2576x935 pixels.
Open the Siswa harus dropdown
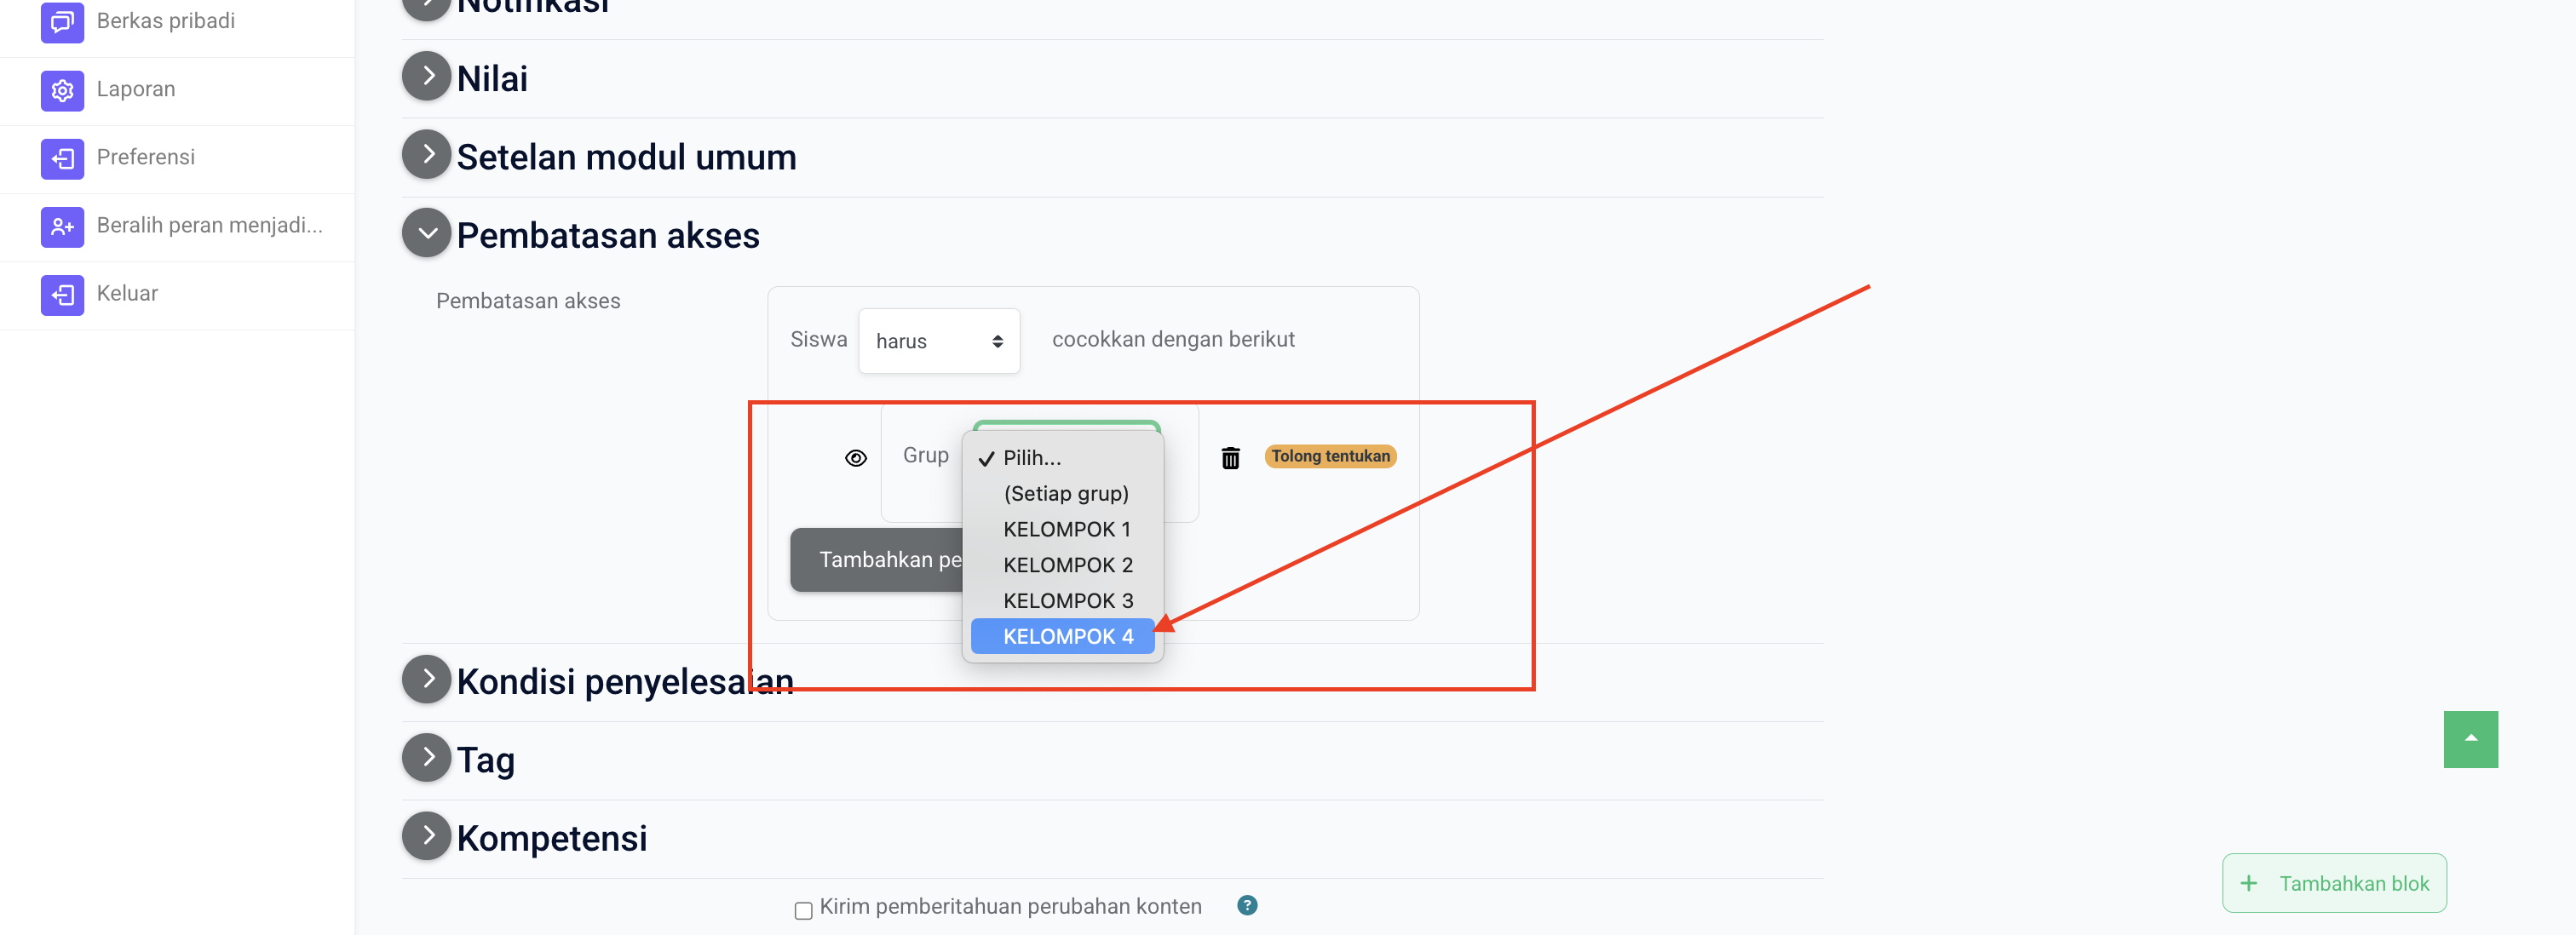click(x=938, y=341)
